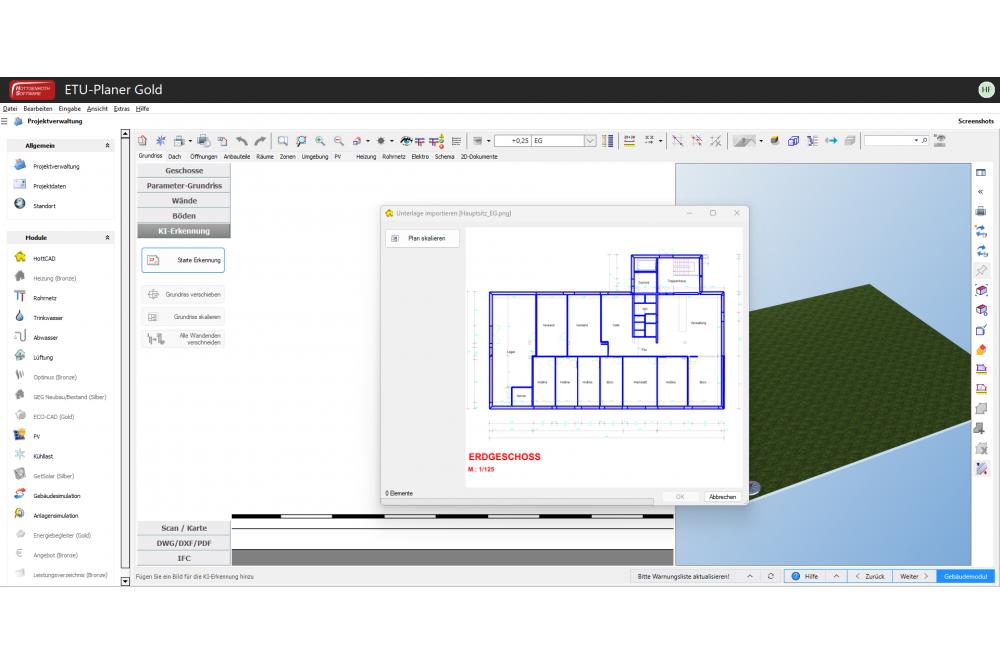The image size is (1000, 666).
Task: Click the Weiter button
Action: click(914, 576)
